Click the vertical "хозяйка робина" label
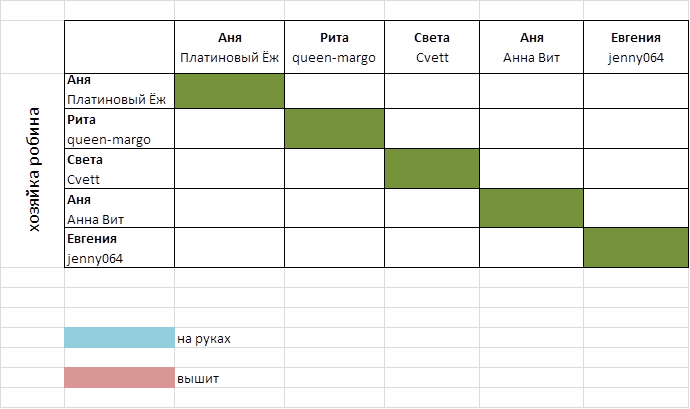This screenshot has width=690, height=409. point(33,169)
